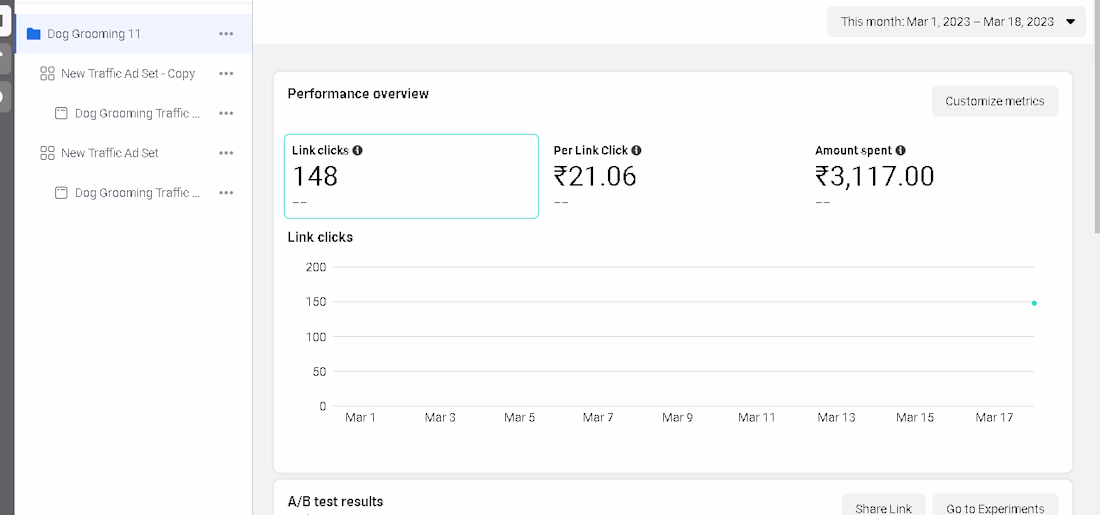Show info tooltip for Link clicks metric
This screenshot has width=1100, height=515.
357,150
